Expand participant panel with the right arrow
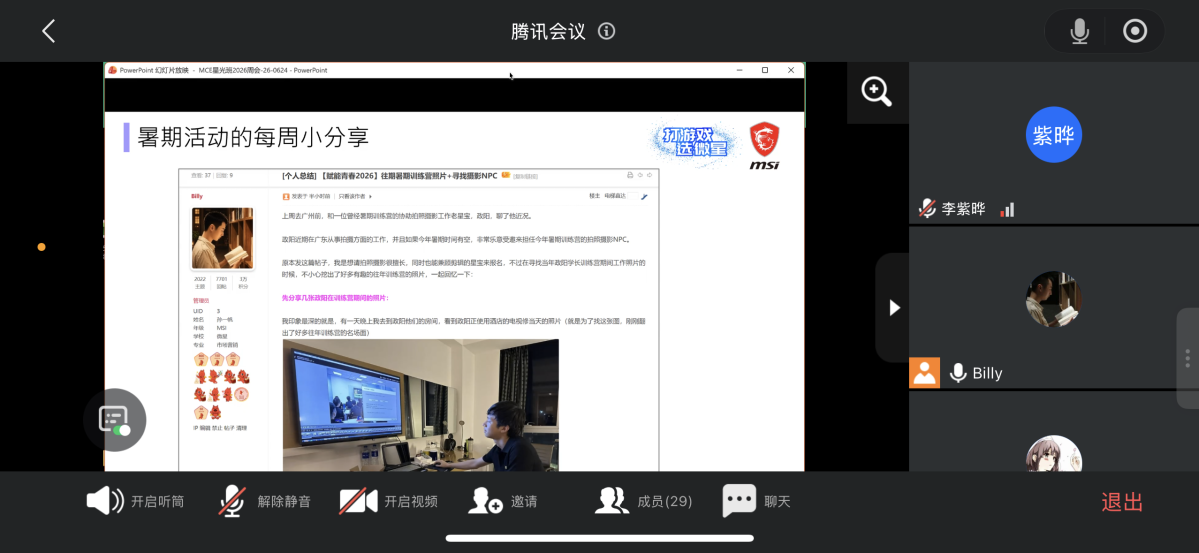Viewport: 1199px width, 553px height. [x=894, y=307]
